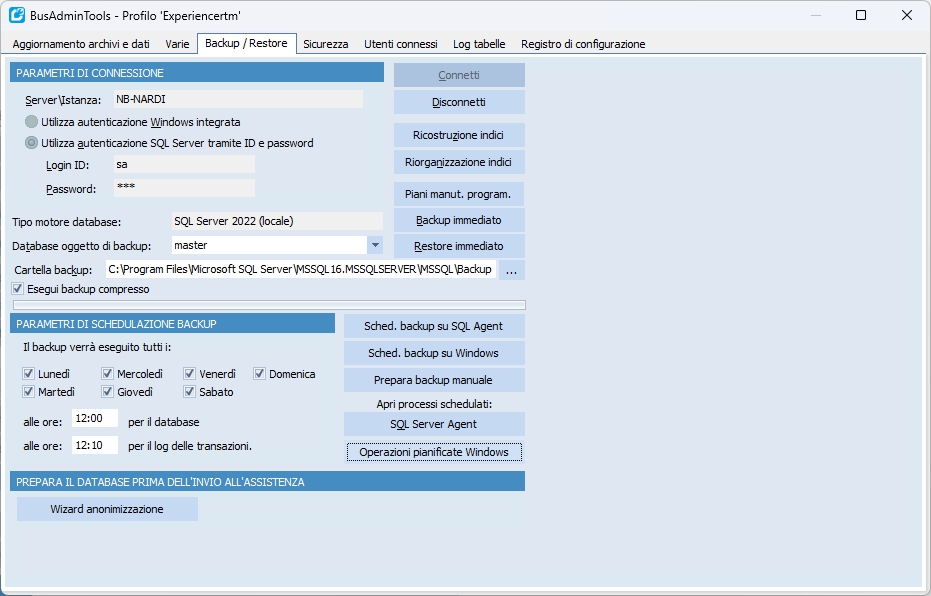Viewport: 931px width, 596px height.
Task: Click the Disconnetti button
Action: 459,102
